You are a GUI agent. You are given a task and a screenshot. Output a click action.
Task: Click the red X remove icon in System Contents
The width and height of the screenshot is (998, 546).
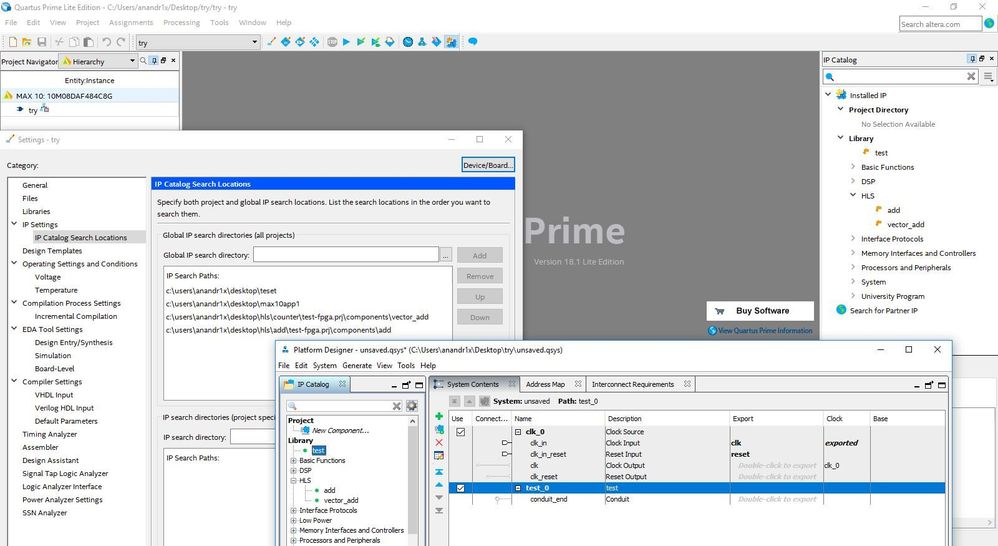pos(439,442)
